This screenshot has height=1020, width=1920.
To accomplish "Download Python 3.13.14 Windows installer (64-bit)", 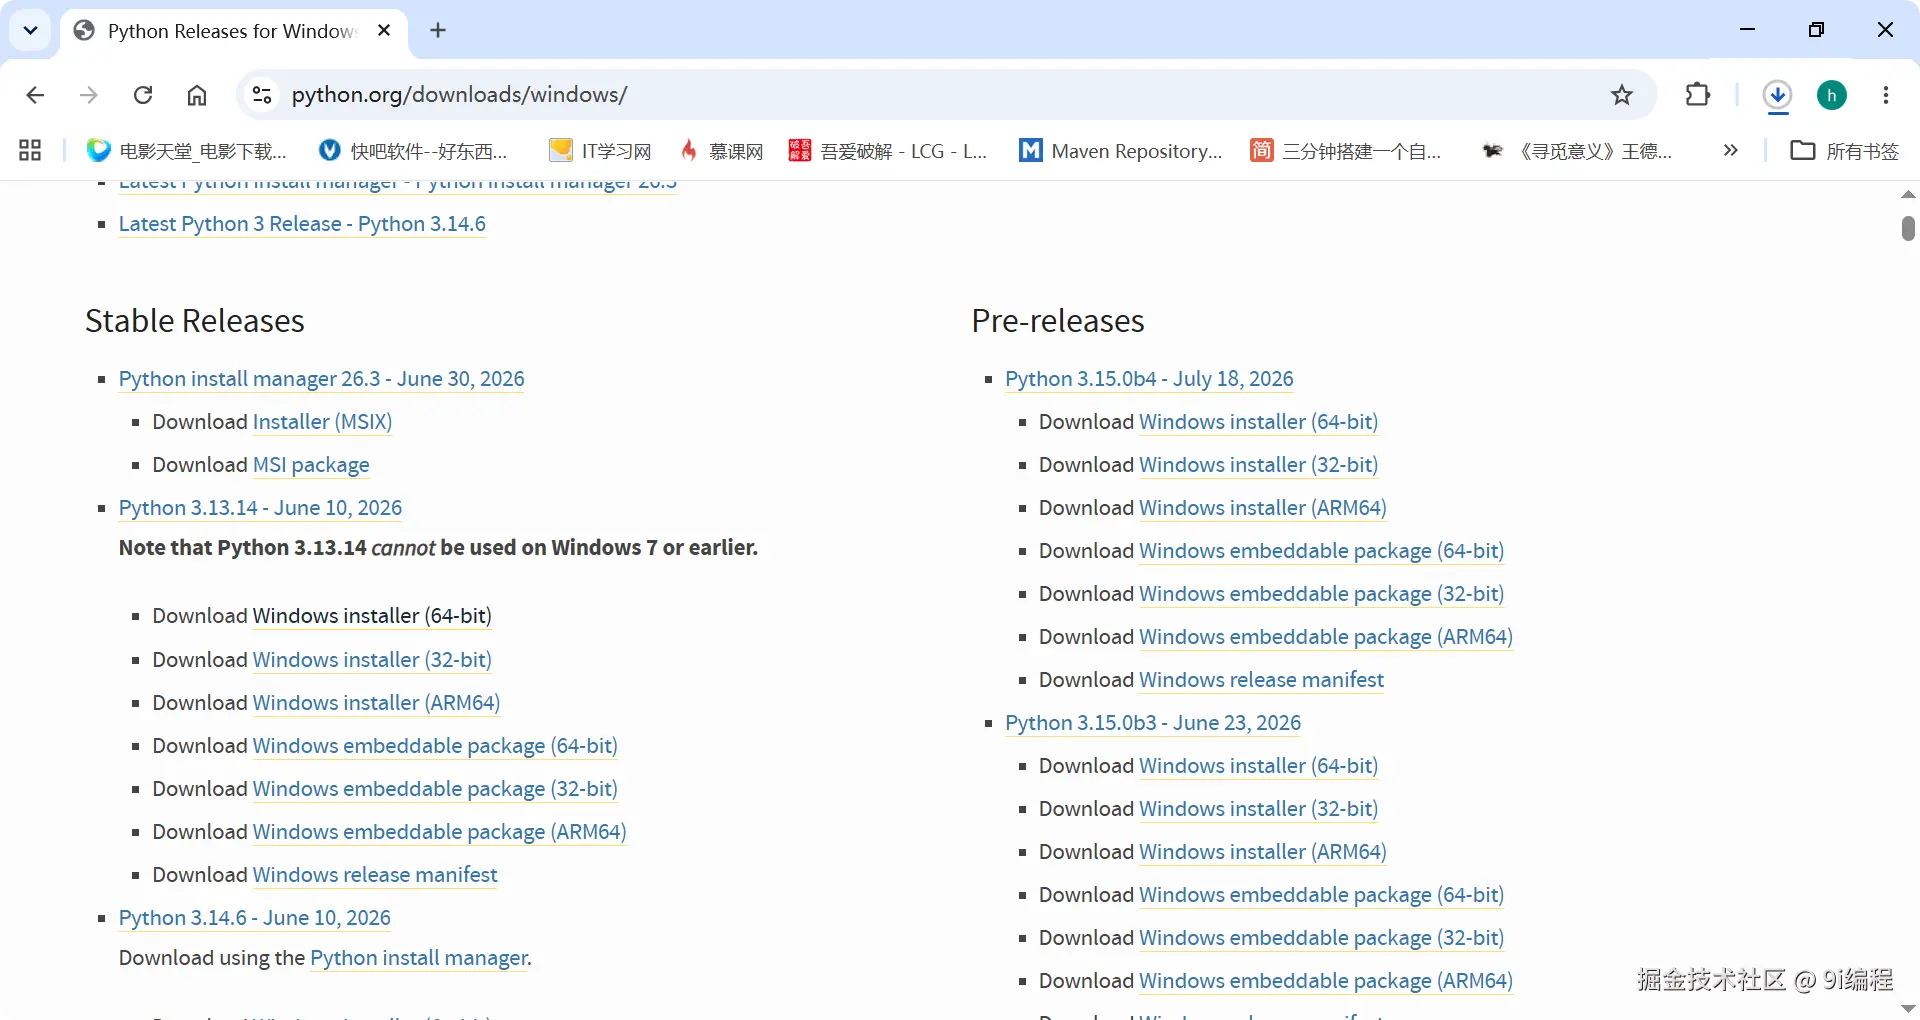I will pyautogui.click(x=372, y=616).
